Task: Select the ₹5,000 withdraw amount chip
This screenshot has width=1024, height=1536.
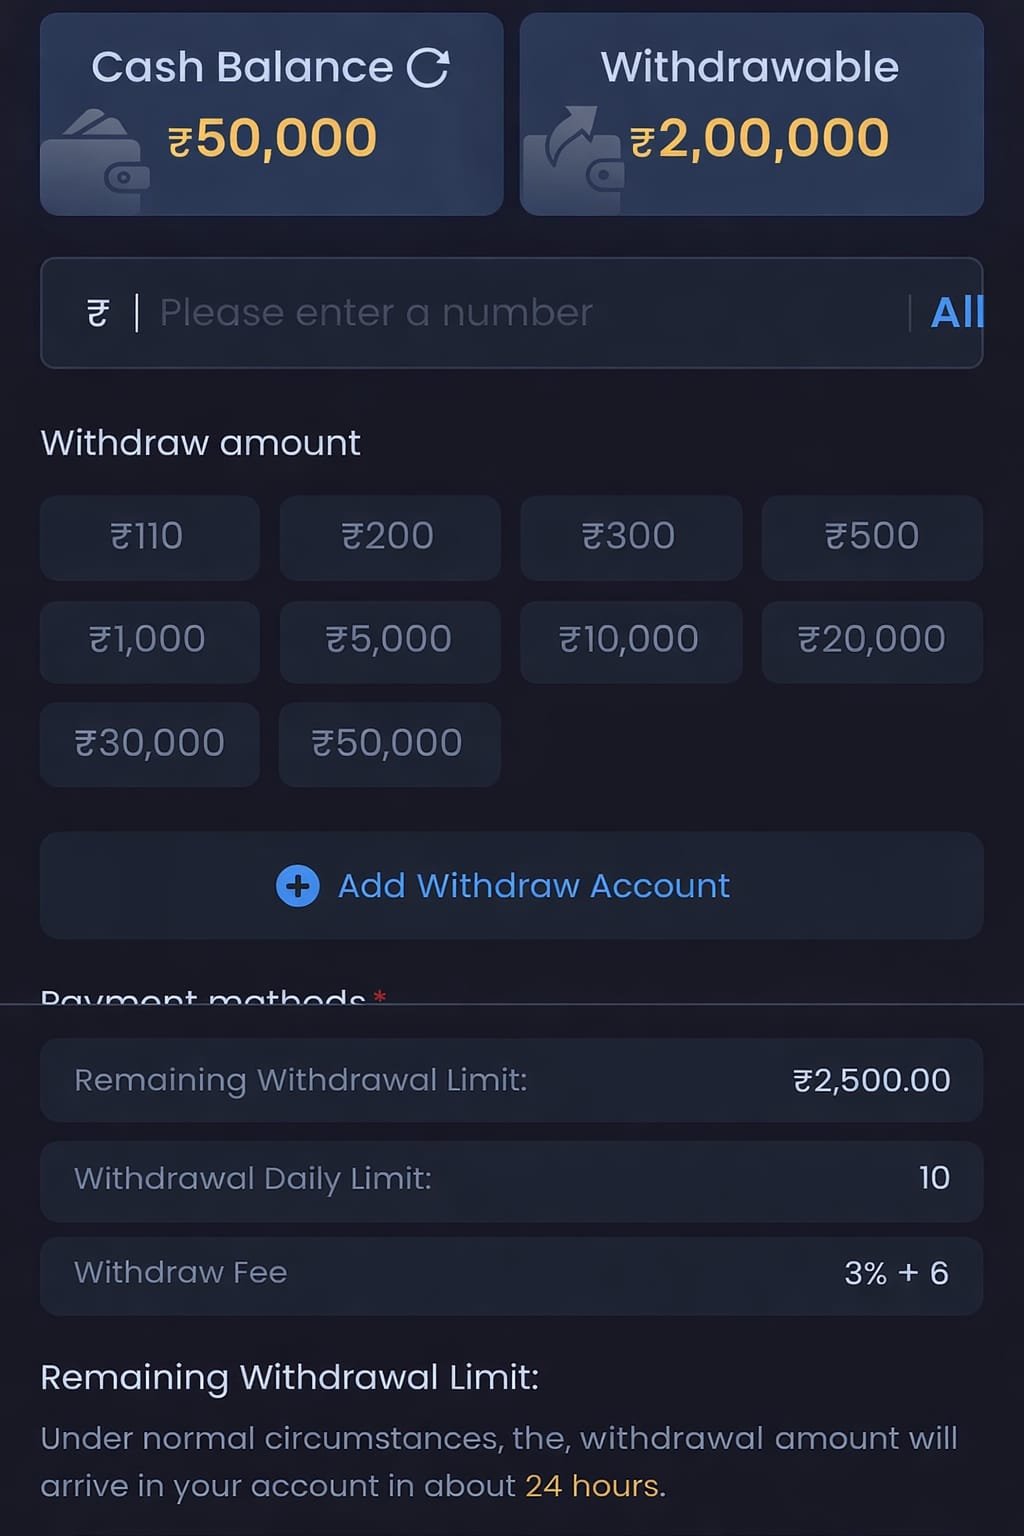Action: coord(389,641)
